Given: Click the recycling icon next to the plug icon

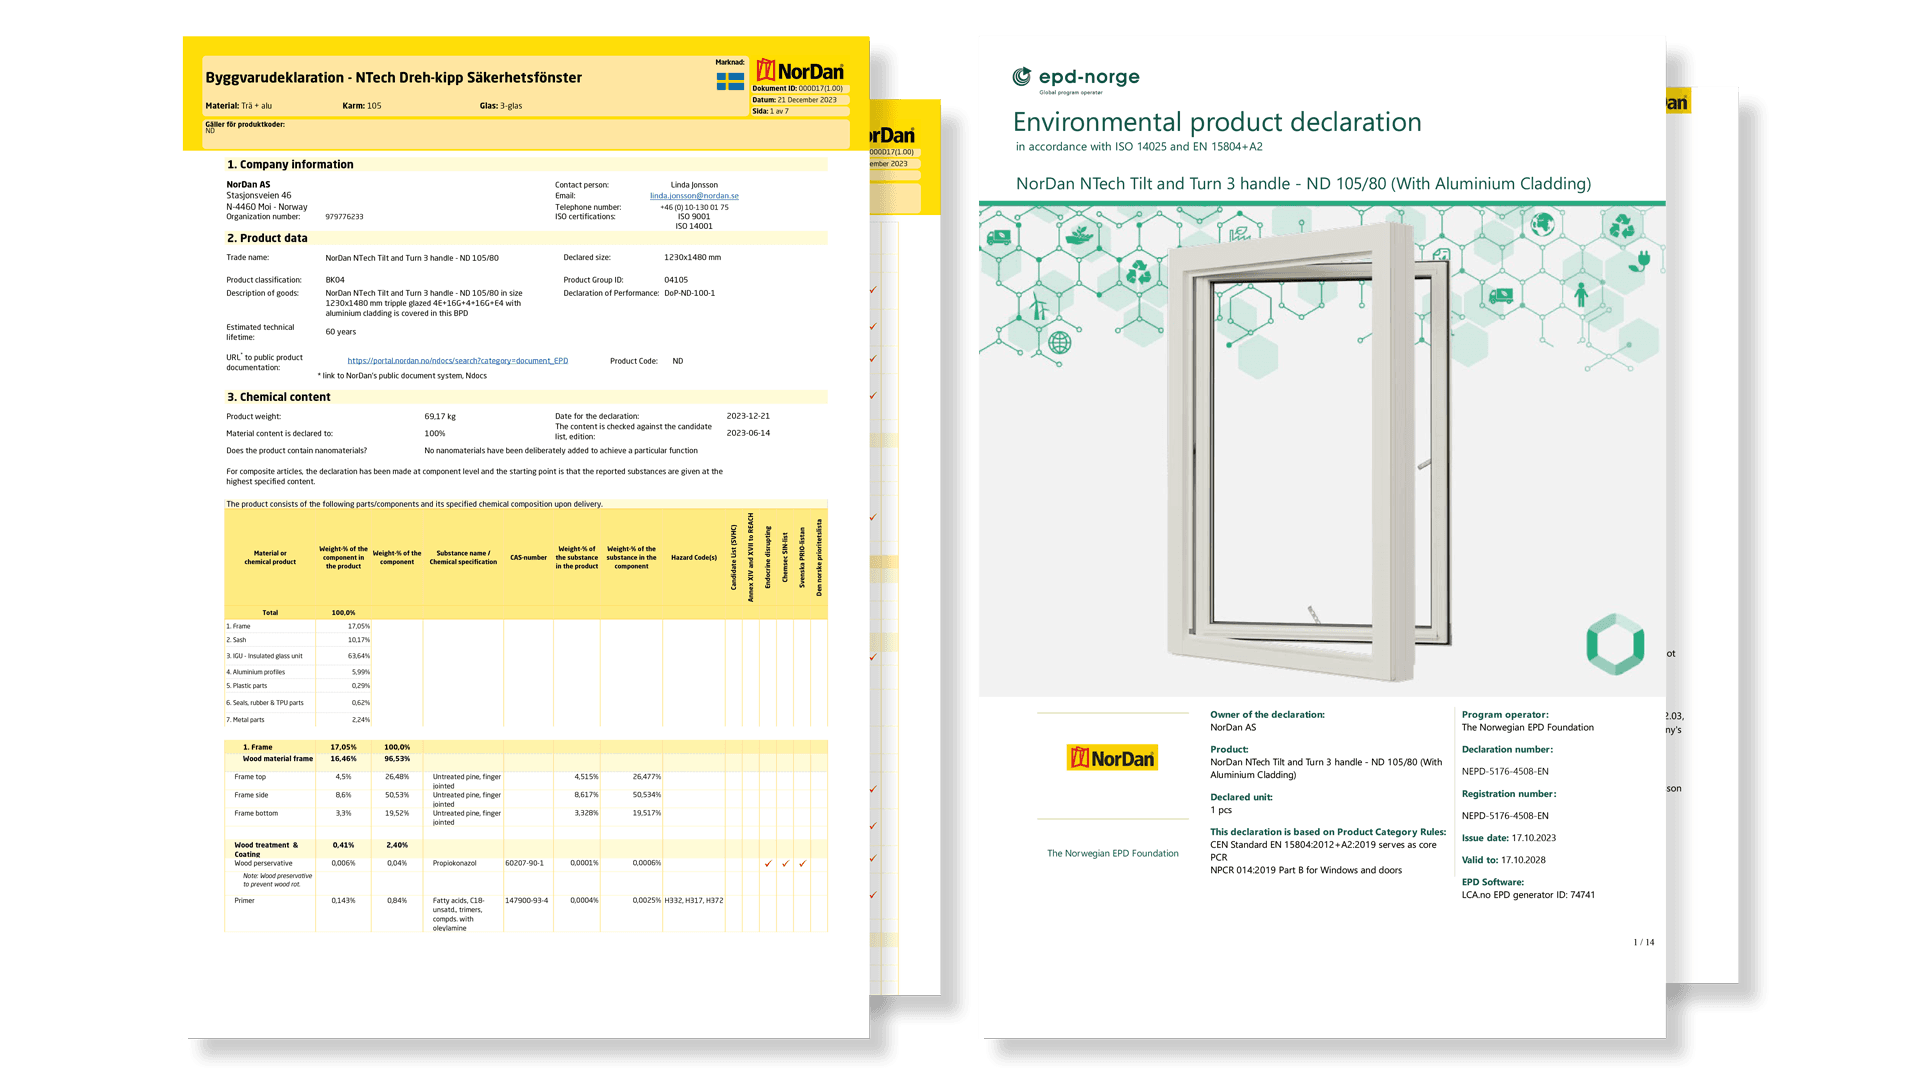Looking at the screenshot, I should [x=1621, y=226].
